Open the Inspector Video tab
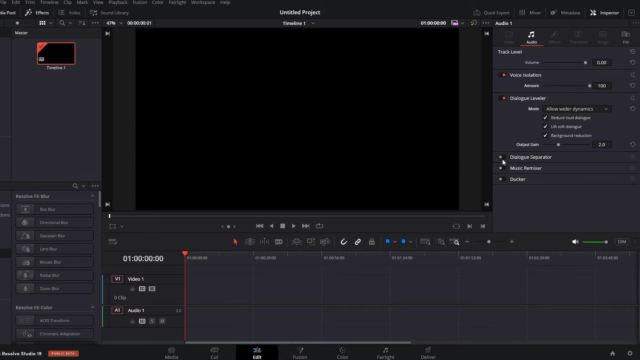The width and height of the screenshot is (640, 360). coord(509,37)
